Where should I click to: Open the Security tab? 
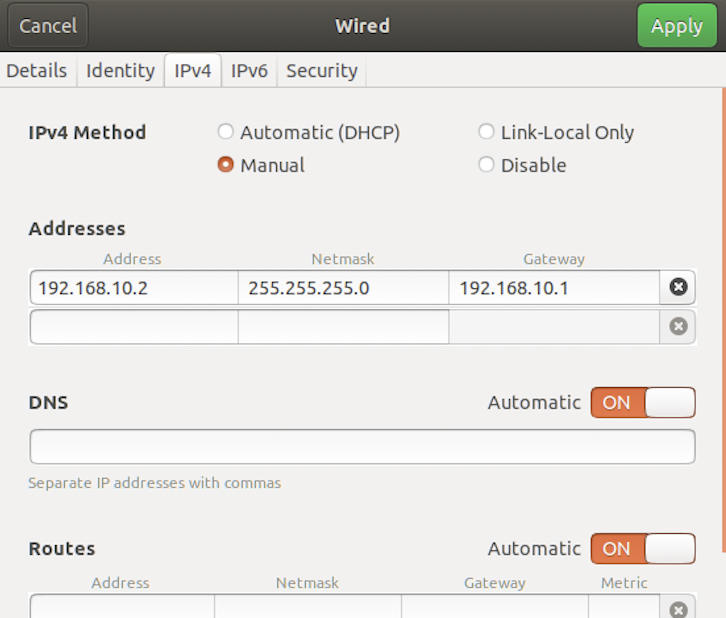pos(321,71)
